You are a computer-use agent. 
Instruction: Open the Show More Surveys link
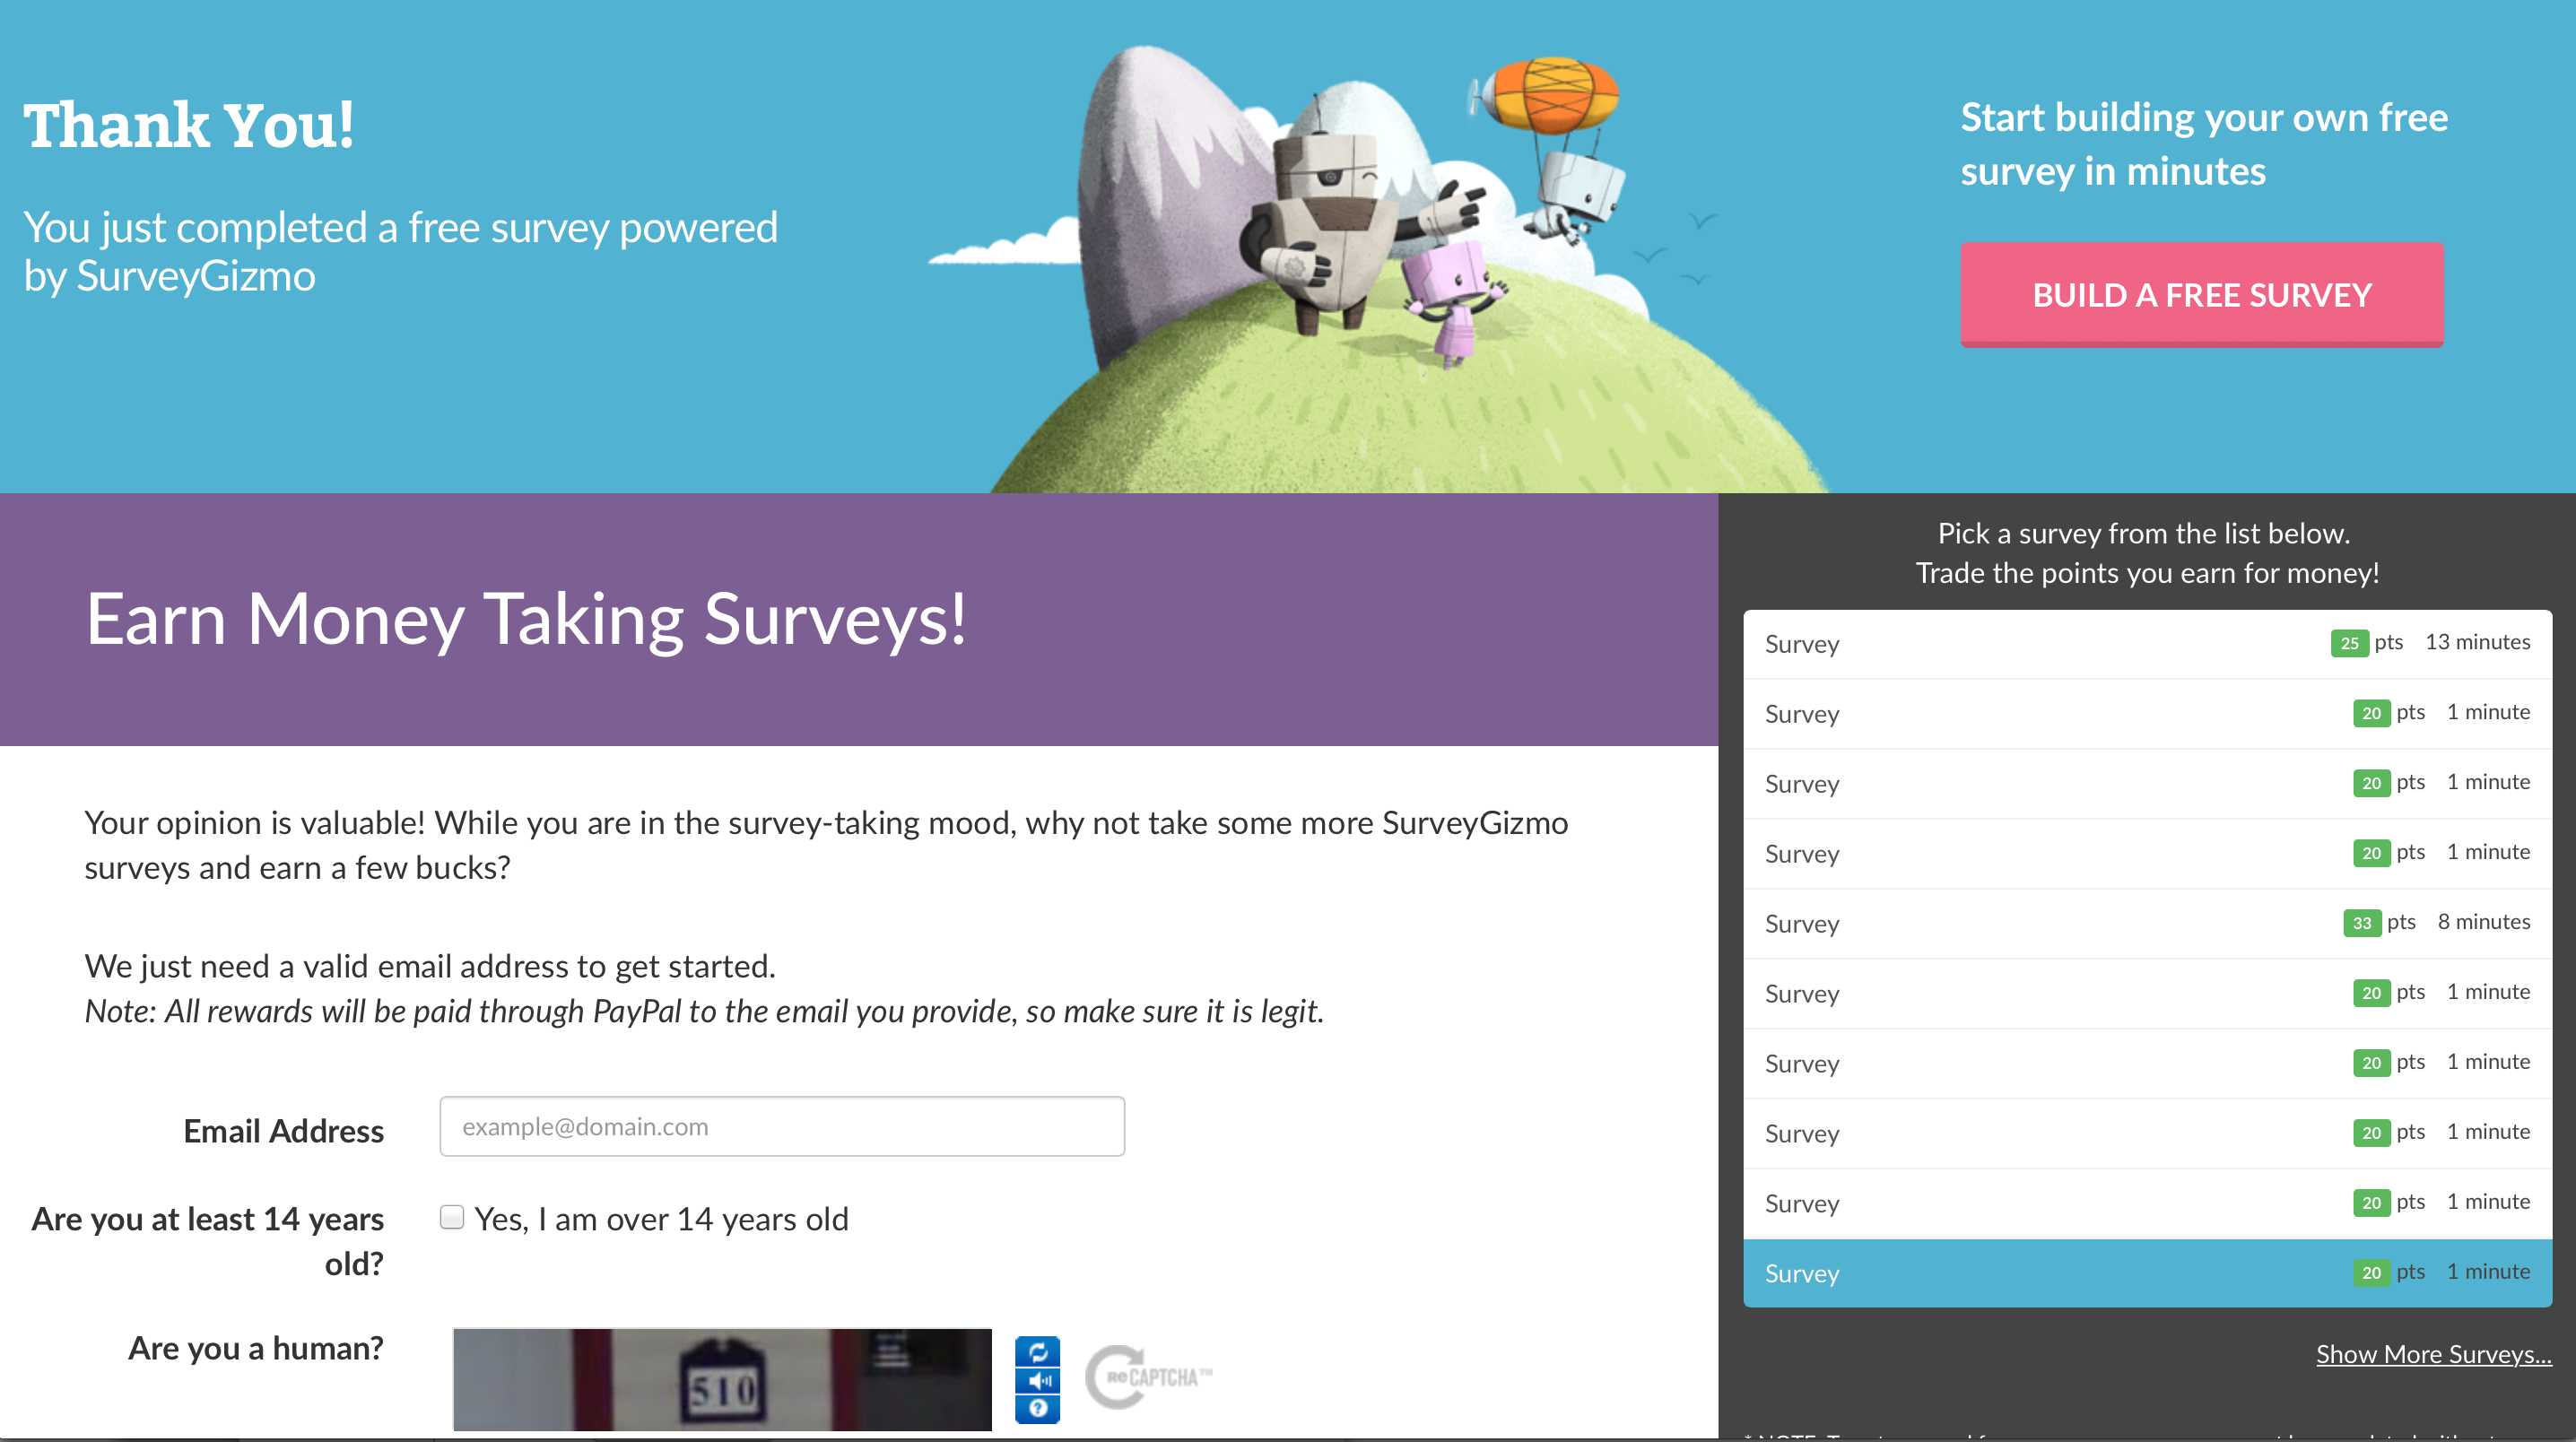[x=2433, y=1354]
